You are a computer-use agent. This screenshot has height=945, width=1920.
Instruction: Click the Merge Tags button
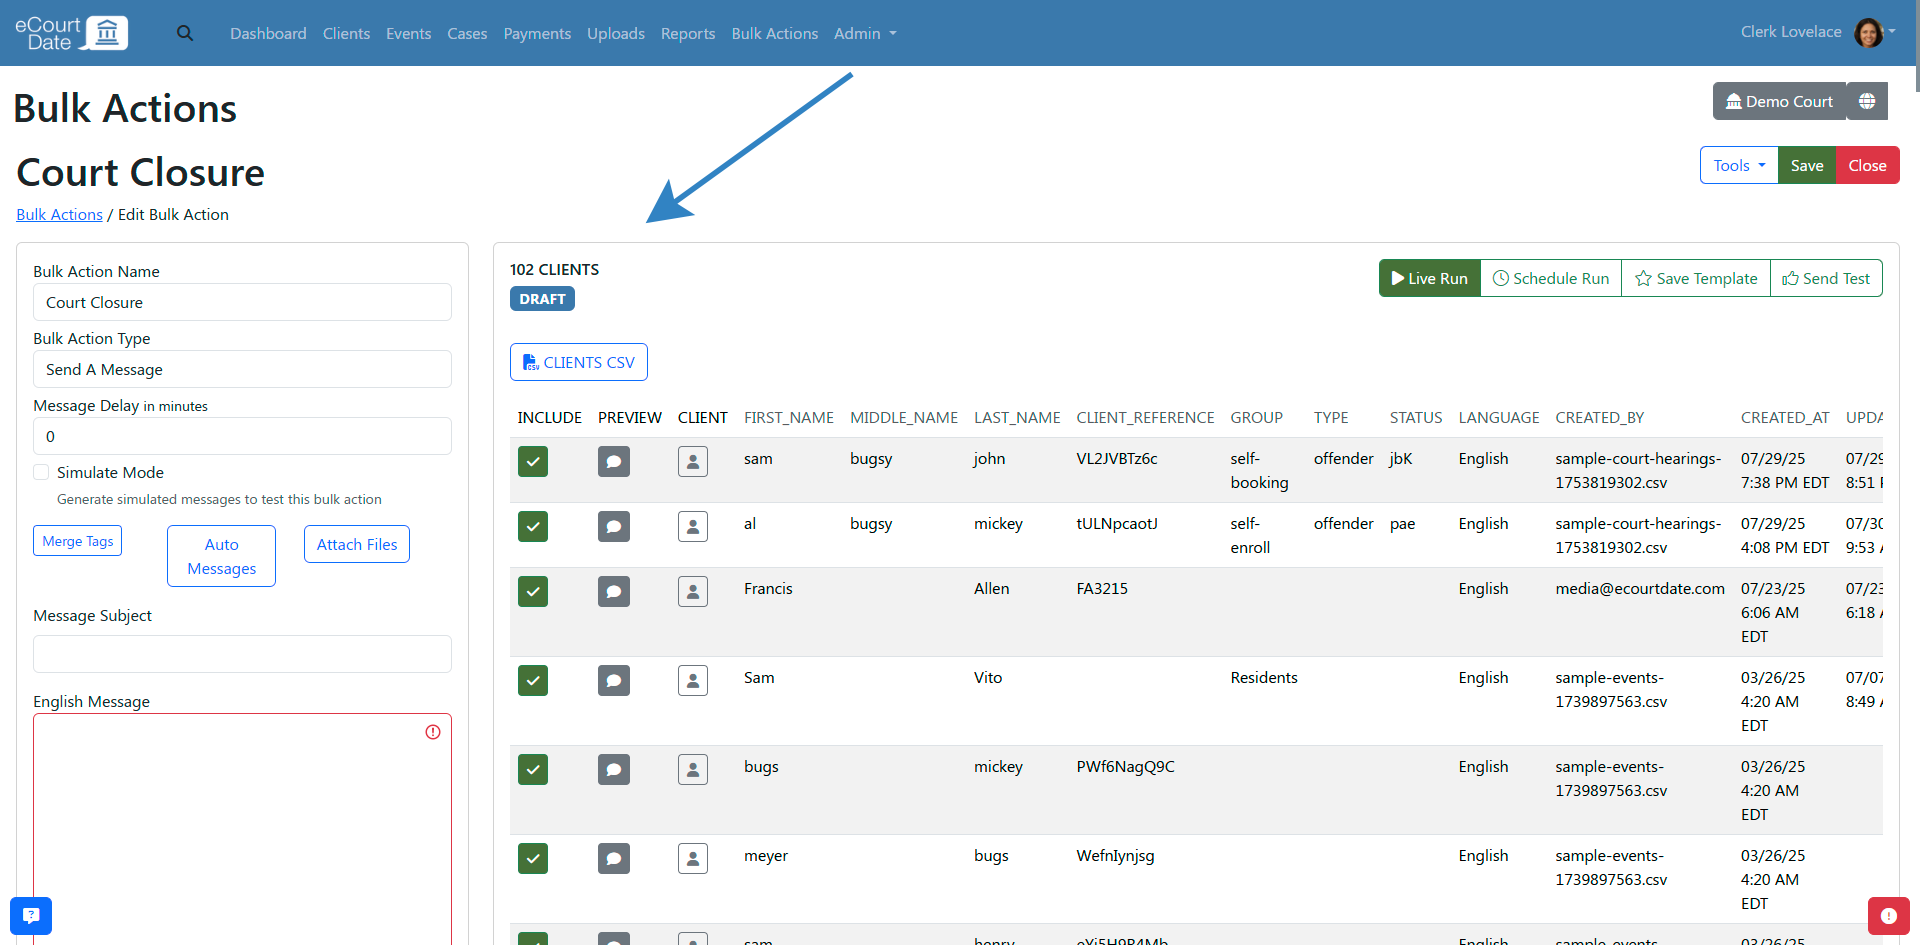(x=78, y=541)
